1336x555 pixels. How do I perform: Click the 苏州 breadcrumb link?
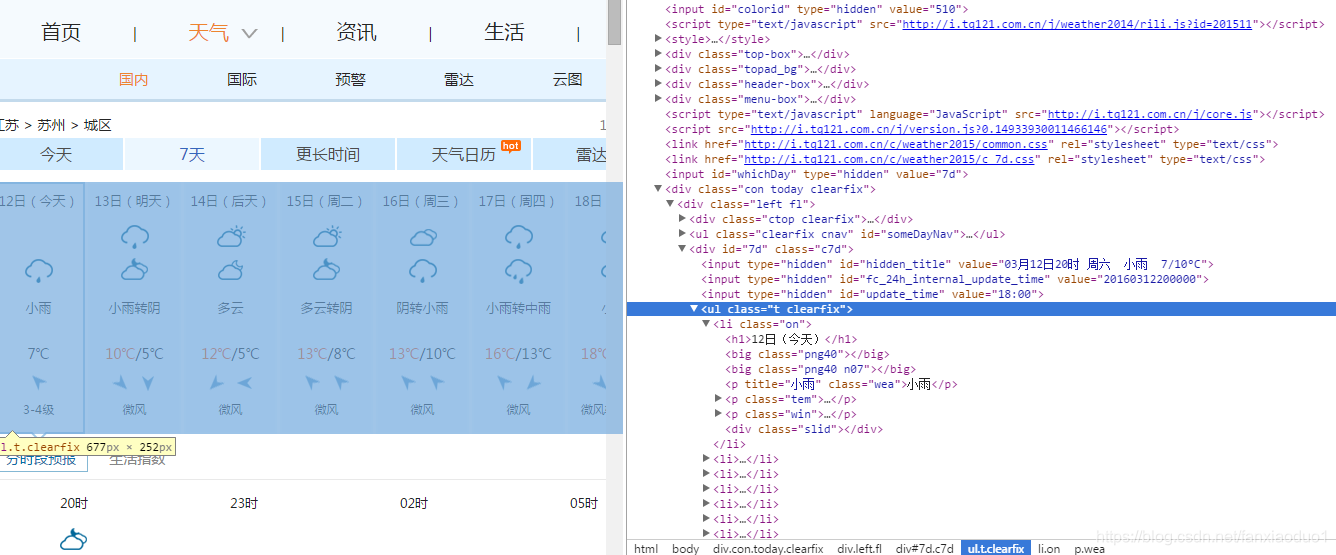[x=52, y=125]
